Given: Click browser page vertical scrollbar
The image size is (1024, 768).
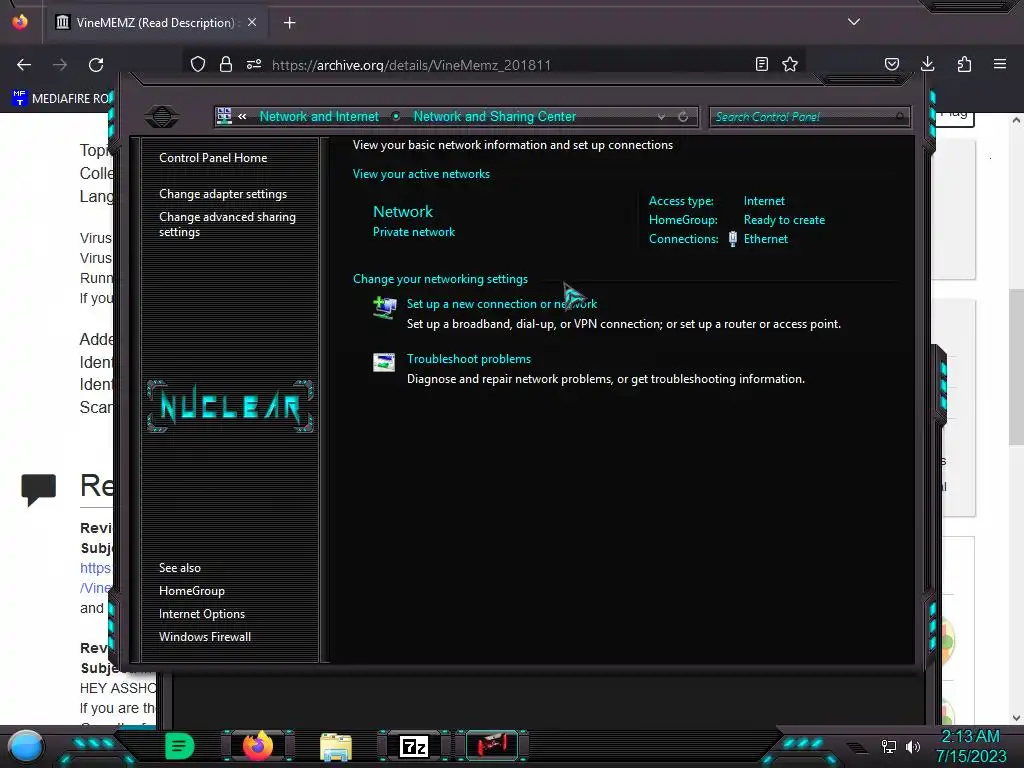Looking at the screenshot, I should tap(1016, 366).
